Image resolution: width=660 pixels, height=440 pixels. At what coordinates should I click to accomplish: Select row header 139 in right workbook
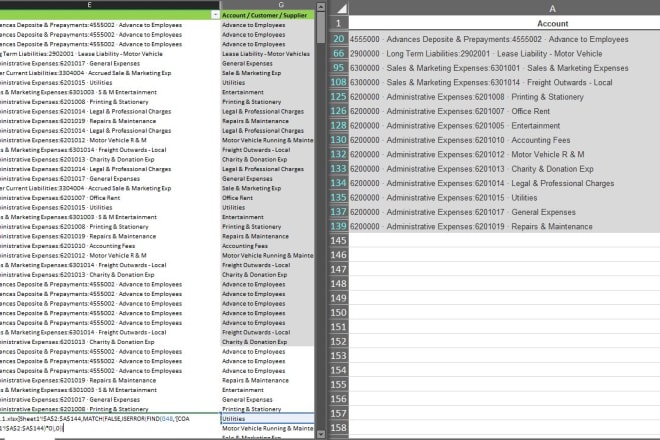(338, 226)
